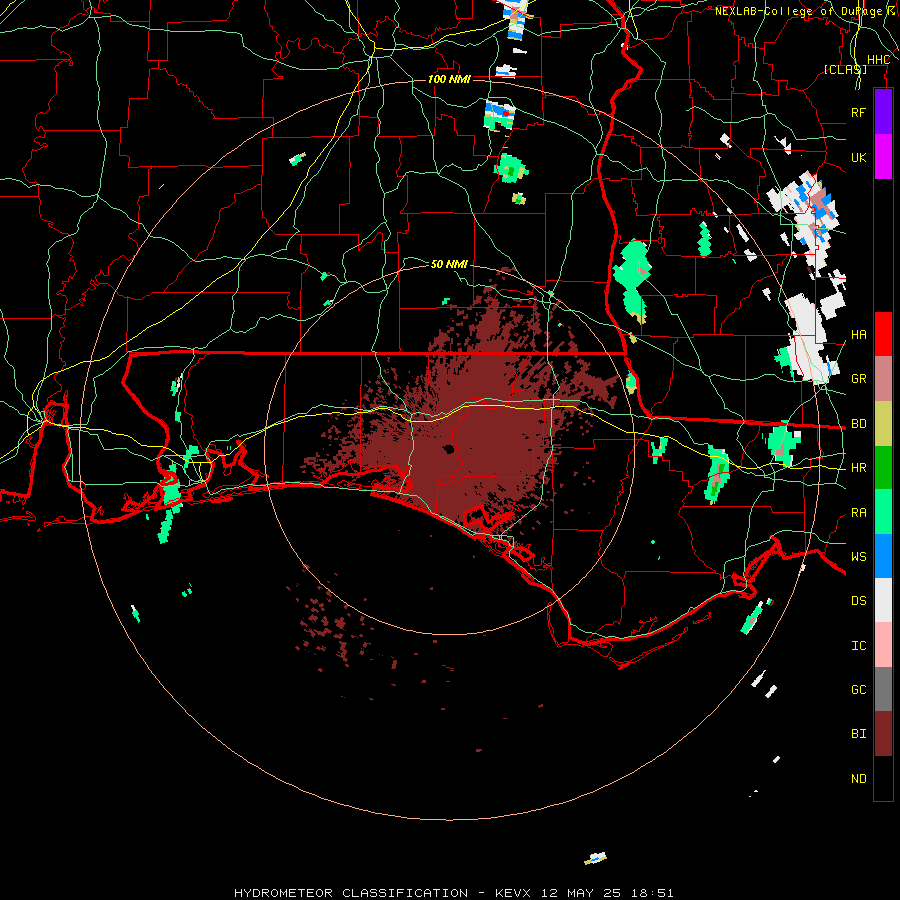This screenshot has width=900, height=900.
Task: Click the "DS" legend label
Action: 859,601
